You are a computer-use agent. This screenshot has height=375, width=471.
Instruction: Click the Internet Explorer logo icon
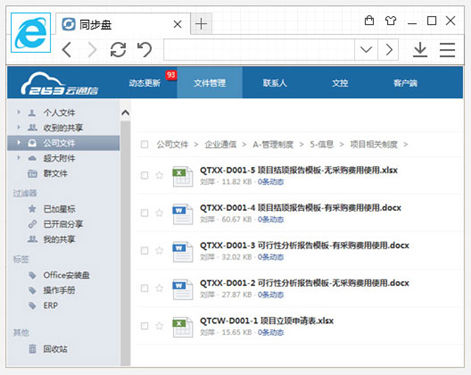pyautogui.click(x=31, y=33)
